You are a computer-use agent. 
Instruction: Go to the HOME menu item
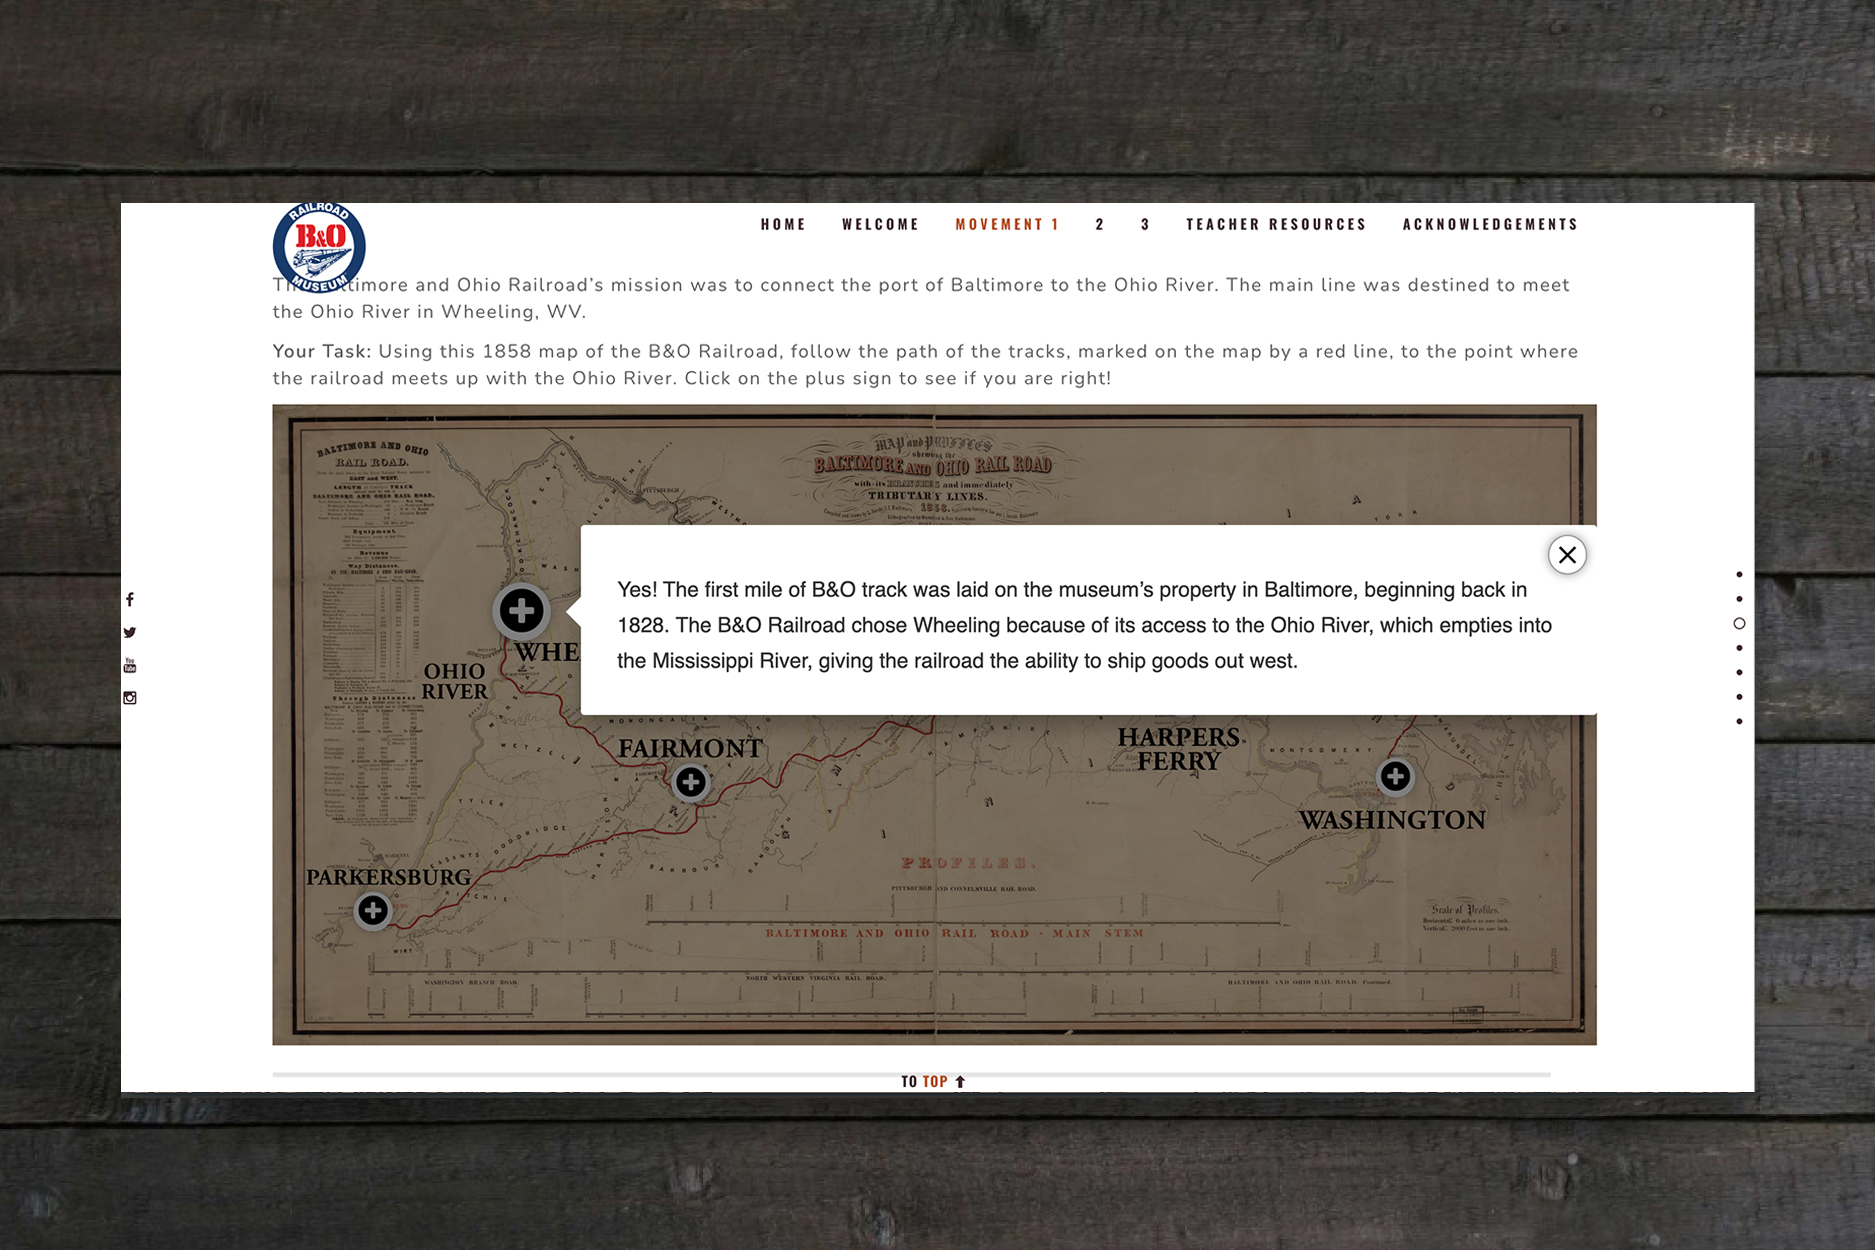click(783, 224)
